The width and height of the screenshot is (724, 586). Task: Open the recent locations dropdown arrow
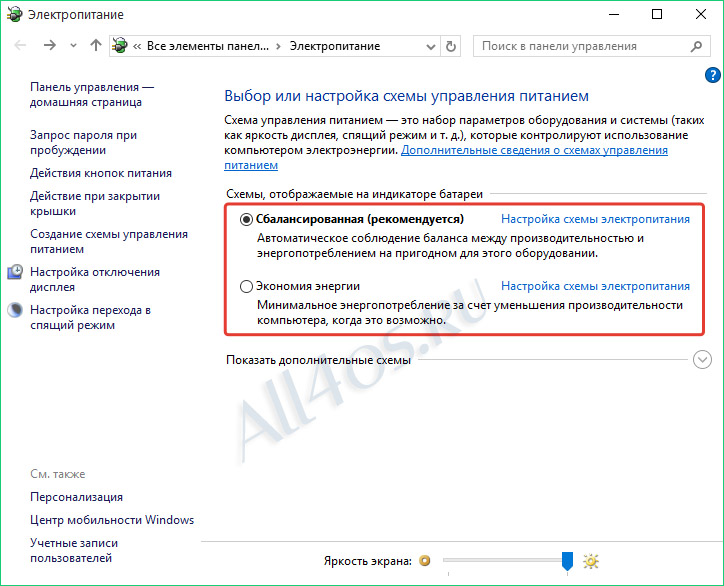(x=73, y=46)
